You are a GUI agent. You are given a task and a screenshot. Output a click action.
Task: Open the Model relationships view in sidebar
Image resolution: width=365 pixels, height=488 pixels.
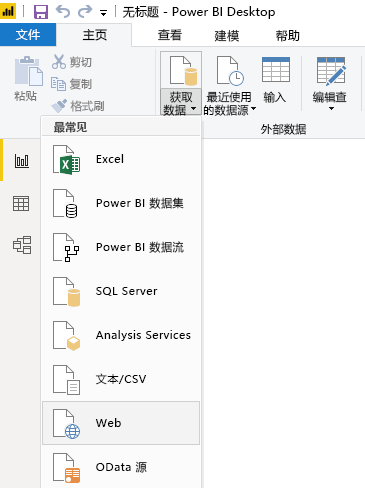22,245
